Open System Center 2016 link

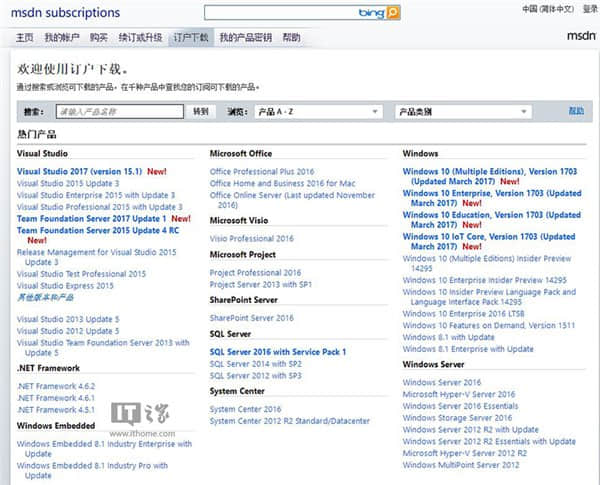[245, 409]
